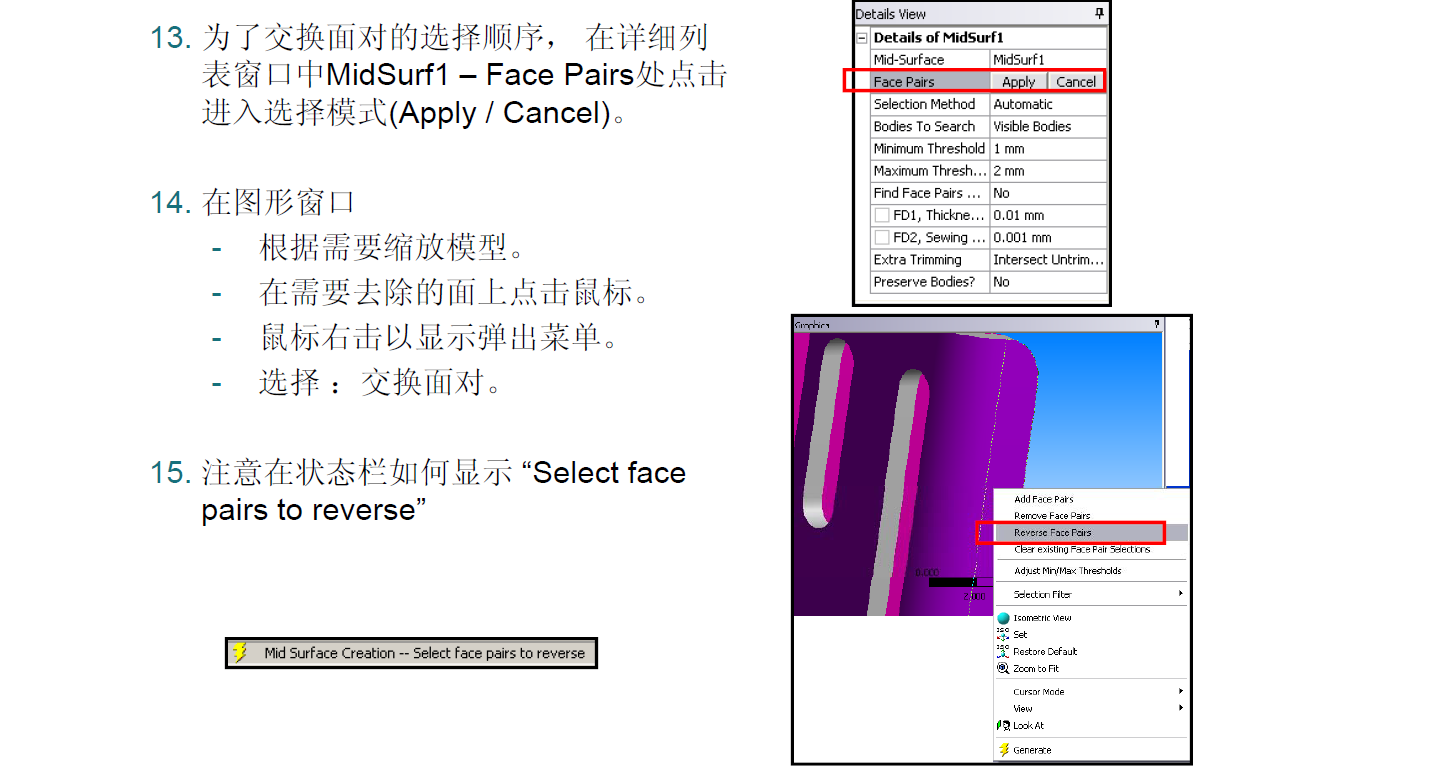The image size is (1447, 768).
Task: Click the ISO Set icon in menu
Action: pyautogui.click(x=1003, y=634)
